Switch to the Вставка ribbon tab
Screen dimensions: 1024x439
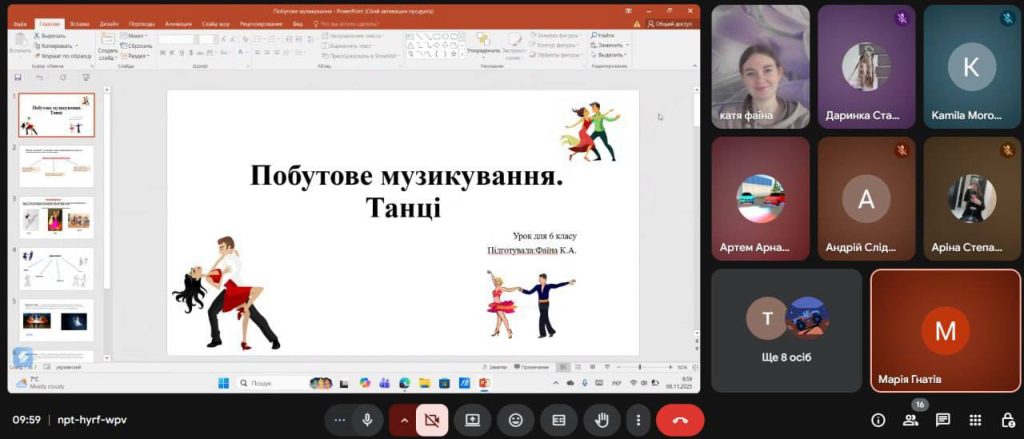[x=80, y=23]
